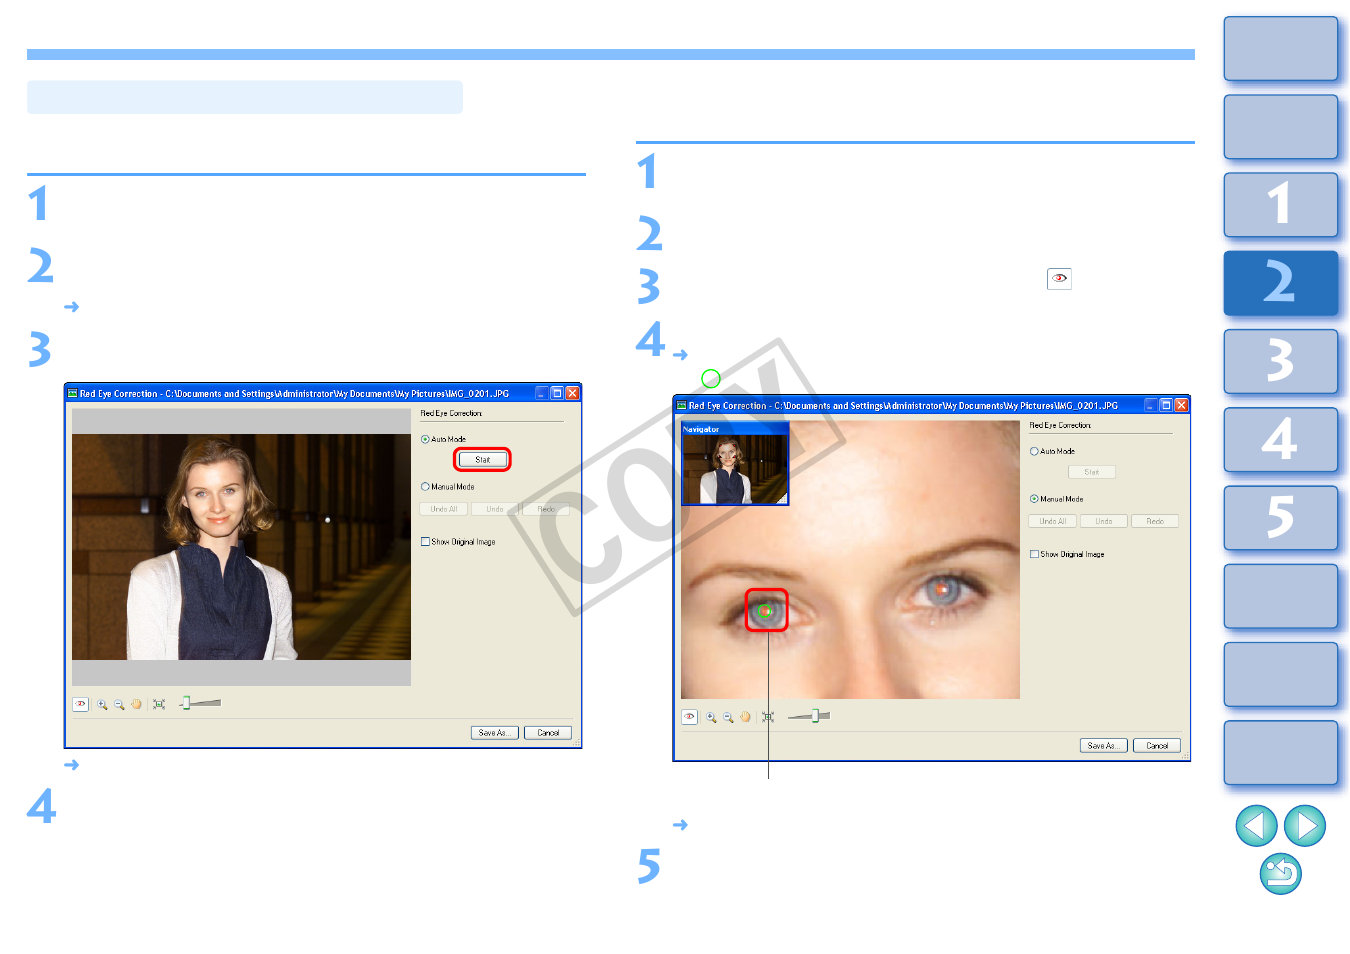Select the Zoom In tool in right dialog
The width and height of the screenshot is (1350, 954).
tap(709, 716)
